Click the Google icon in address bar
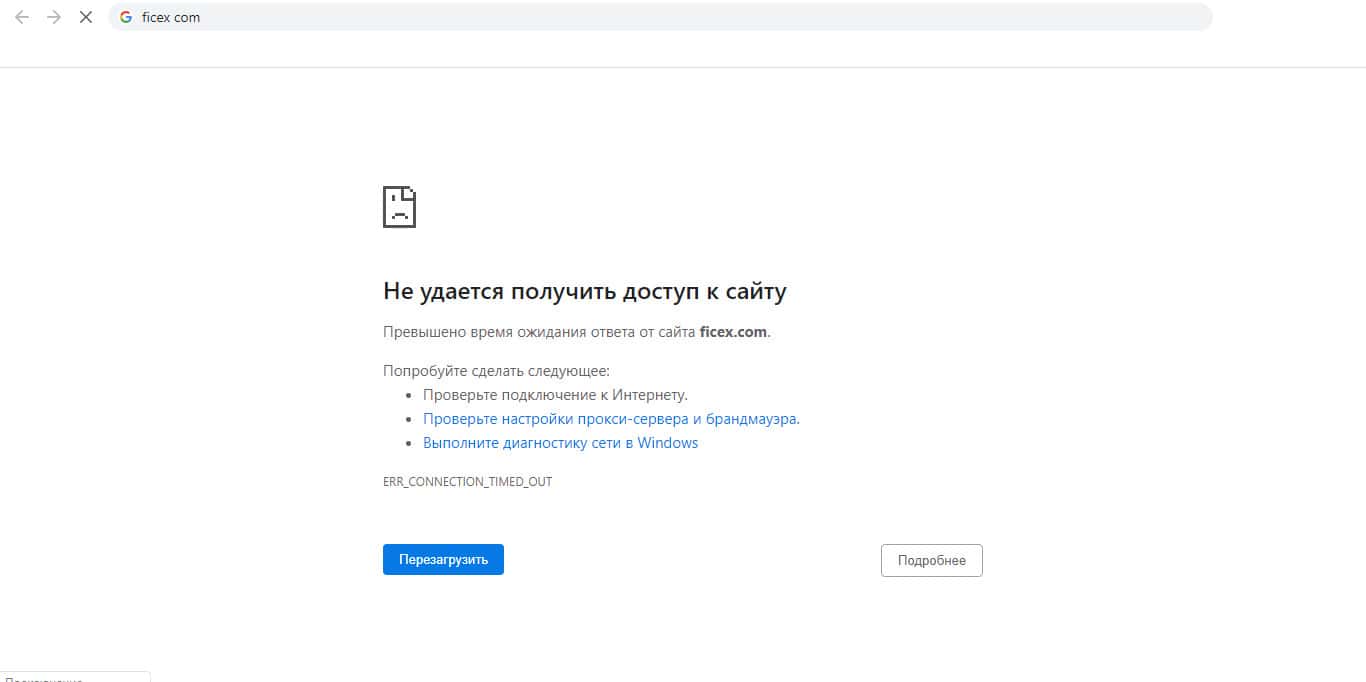 126,17
